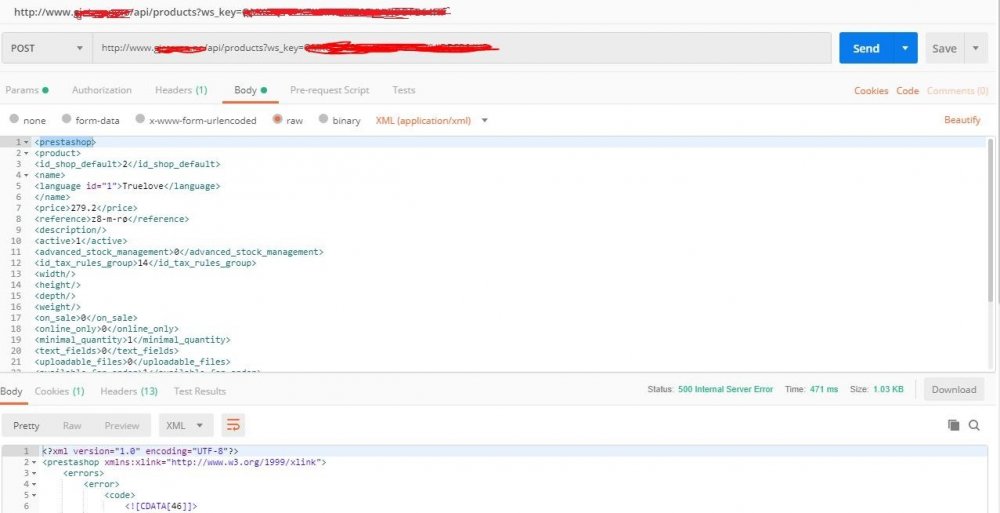Open the response Headers (13) tab
1000x513 pixels.
pyautogui.click(x=129, y=391)
